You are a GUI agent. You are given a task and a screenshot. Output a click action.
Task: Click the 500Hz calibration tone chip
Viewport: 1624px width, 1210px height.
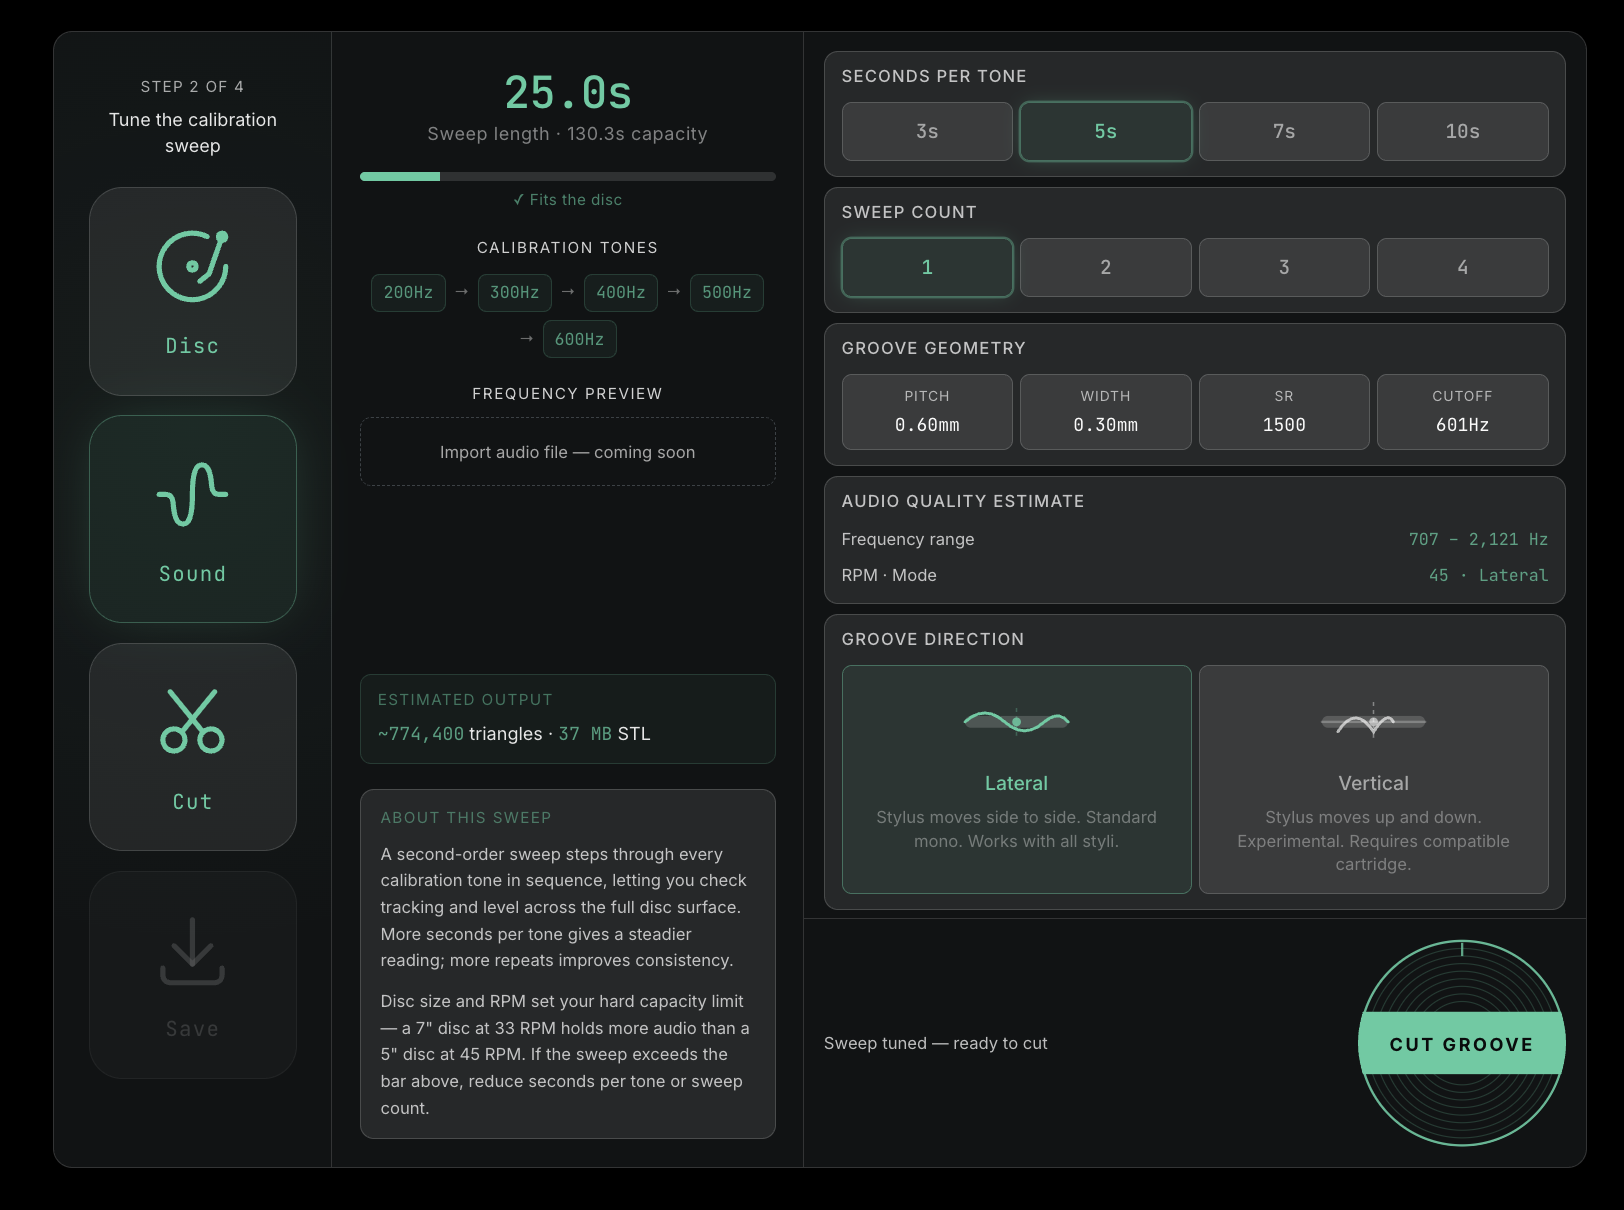pos(726,292)
